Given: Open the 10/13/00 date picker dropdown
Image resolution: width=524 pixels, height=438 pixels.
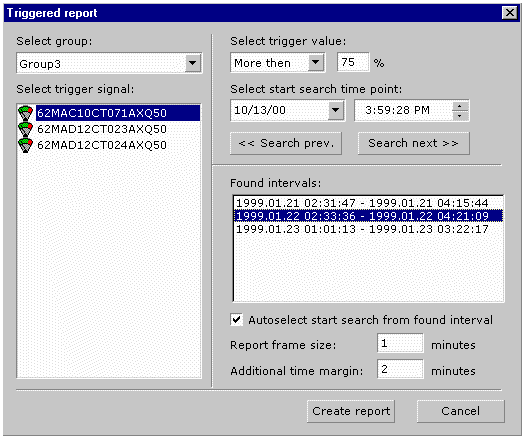Looking at the screenshot, I should click(336, 110).
